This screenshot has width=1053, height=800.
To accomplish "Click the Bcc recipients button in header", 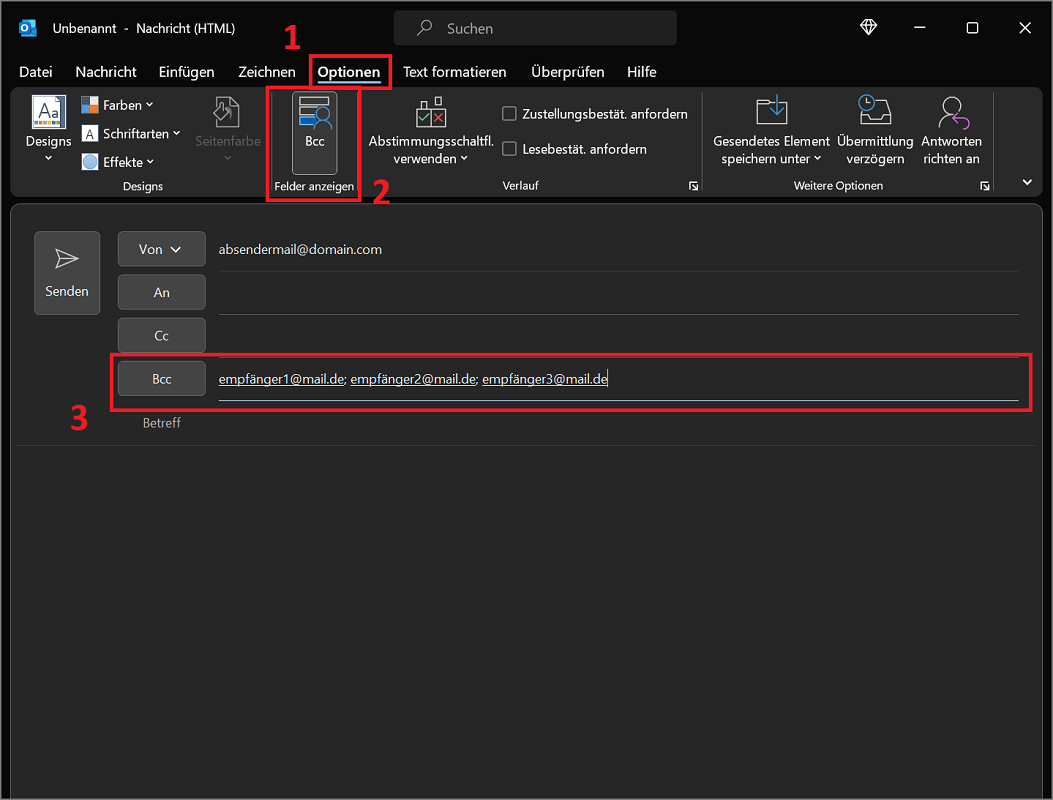I will (x=162, y=379).
